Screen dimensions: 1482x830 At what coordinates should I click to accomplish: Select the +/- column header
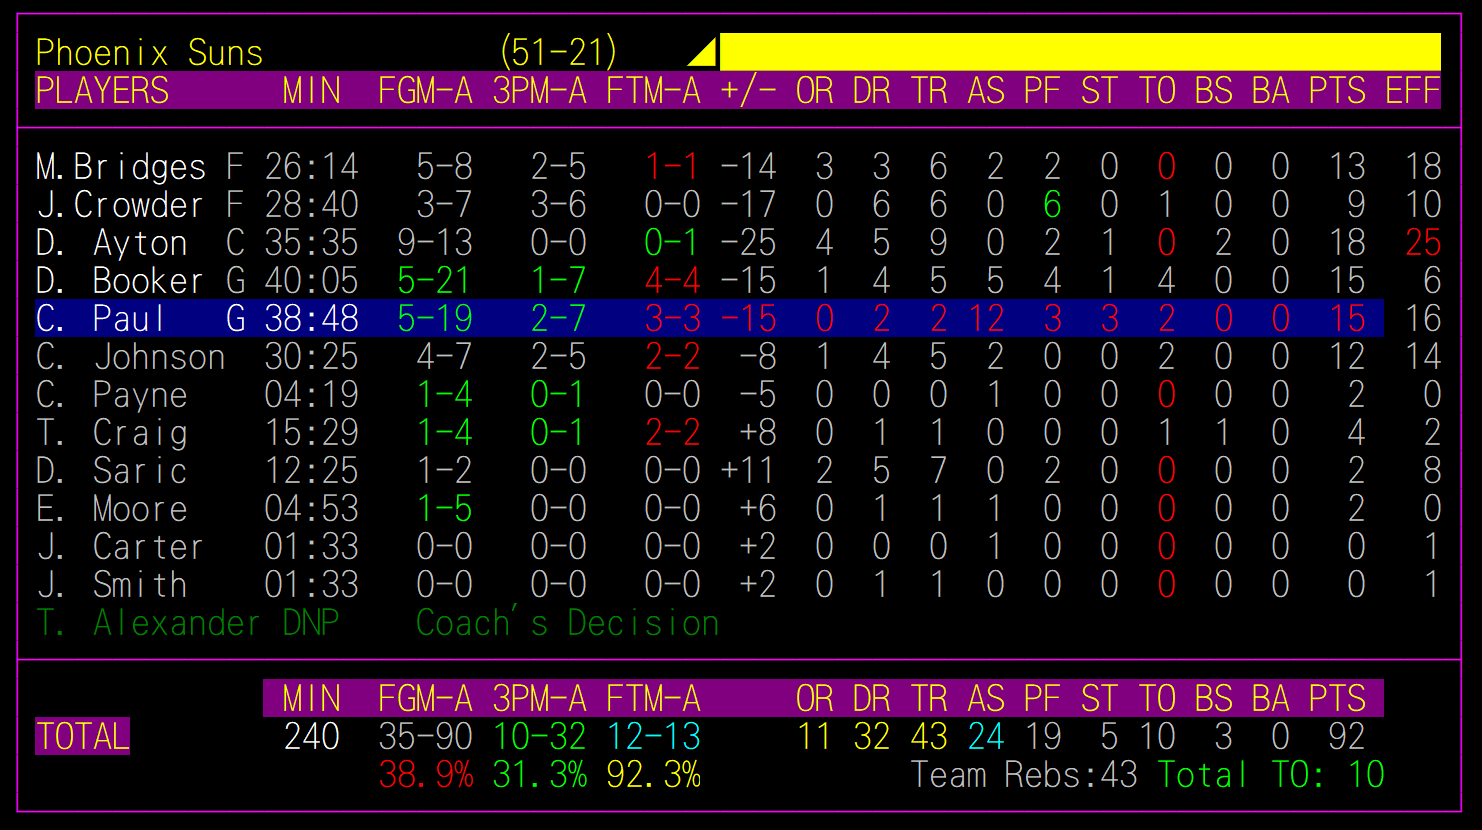748,91
